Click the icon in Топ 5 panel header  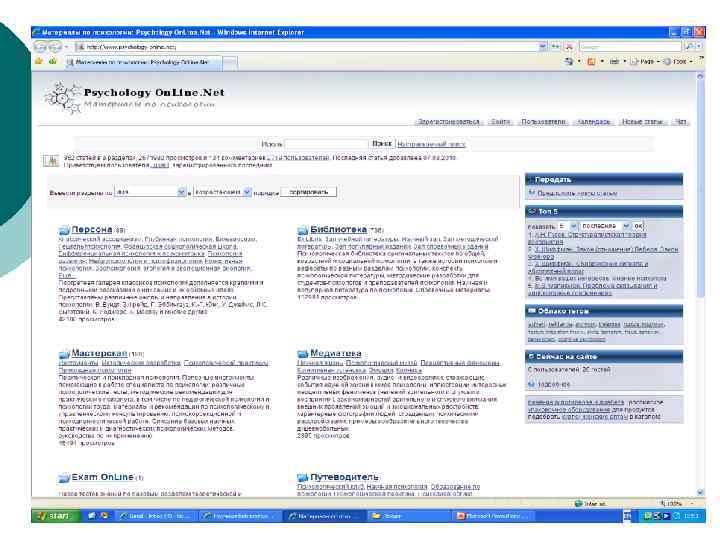coord(533,212)
